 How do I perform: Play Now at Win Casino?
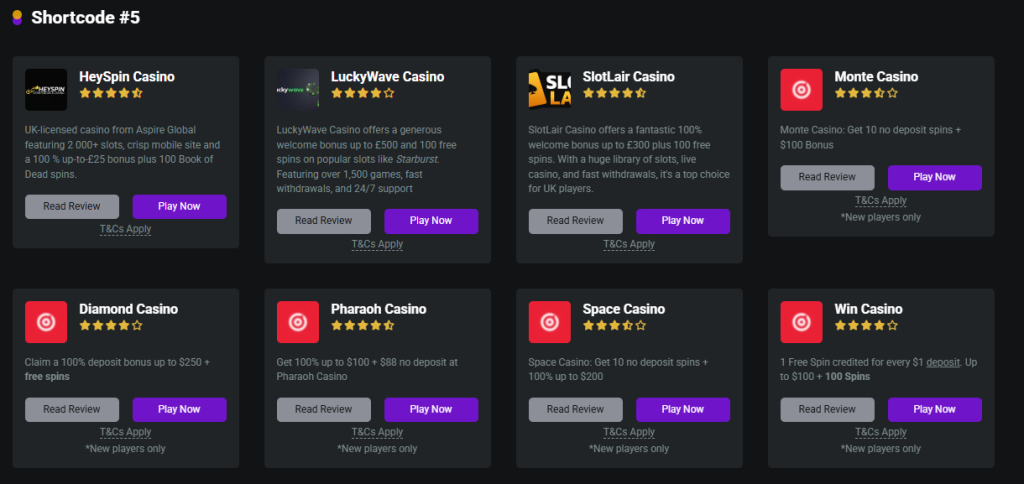click(935, 410)
